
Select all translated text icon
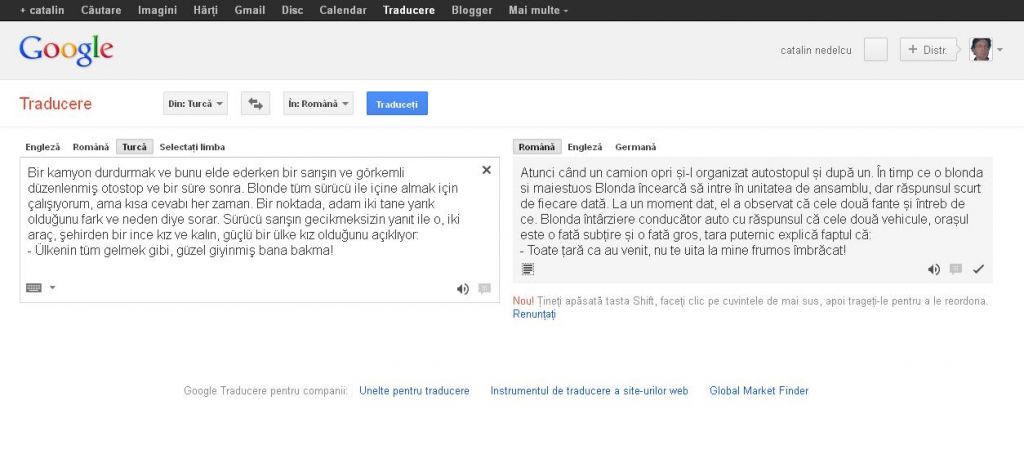click(x=528, y=268)
